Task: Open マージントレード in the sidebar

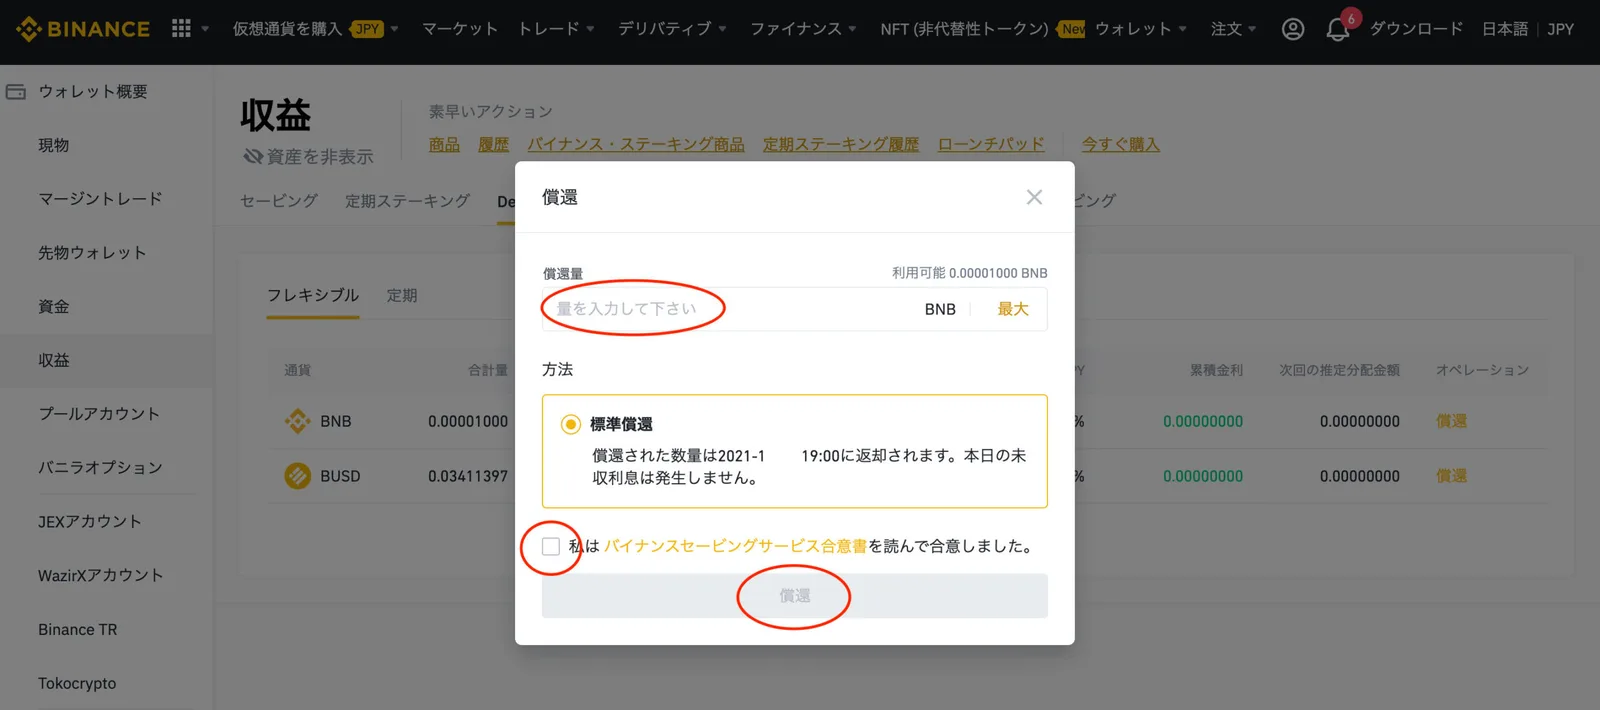Action: 100,199
